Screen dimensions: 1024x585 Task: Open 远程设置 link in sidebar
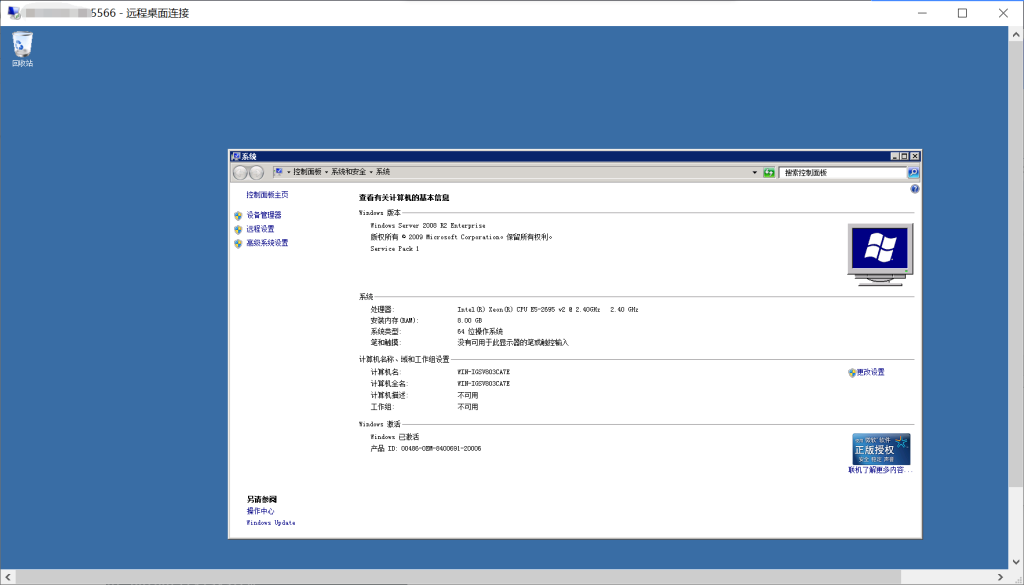coord(260,229)
